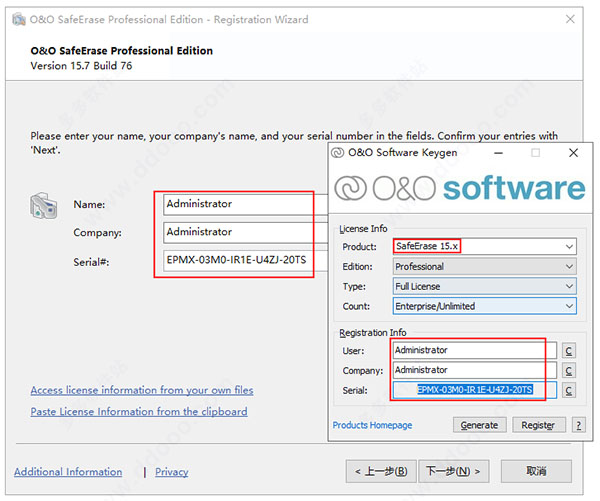600x501 pixels.
Task: Close the Registration Wizard window
Action: click(570, 19)
